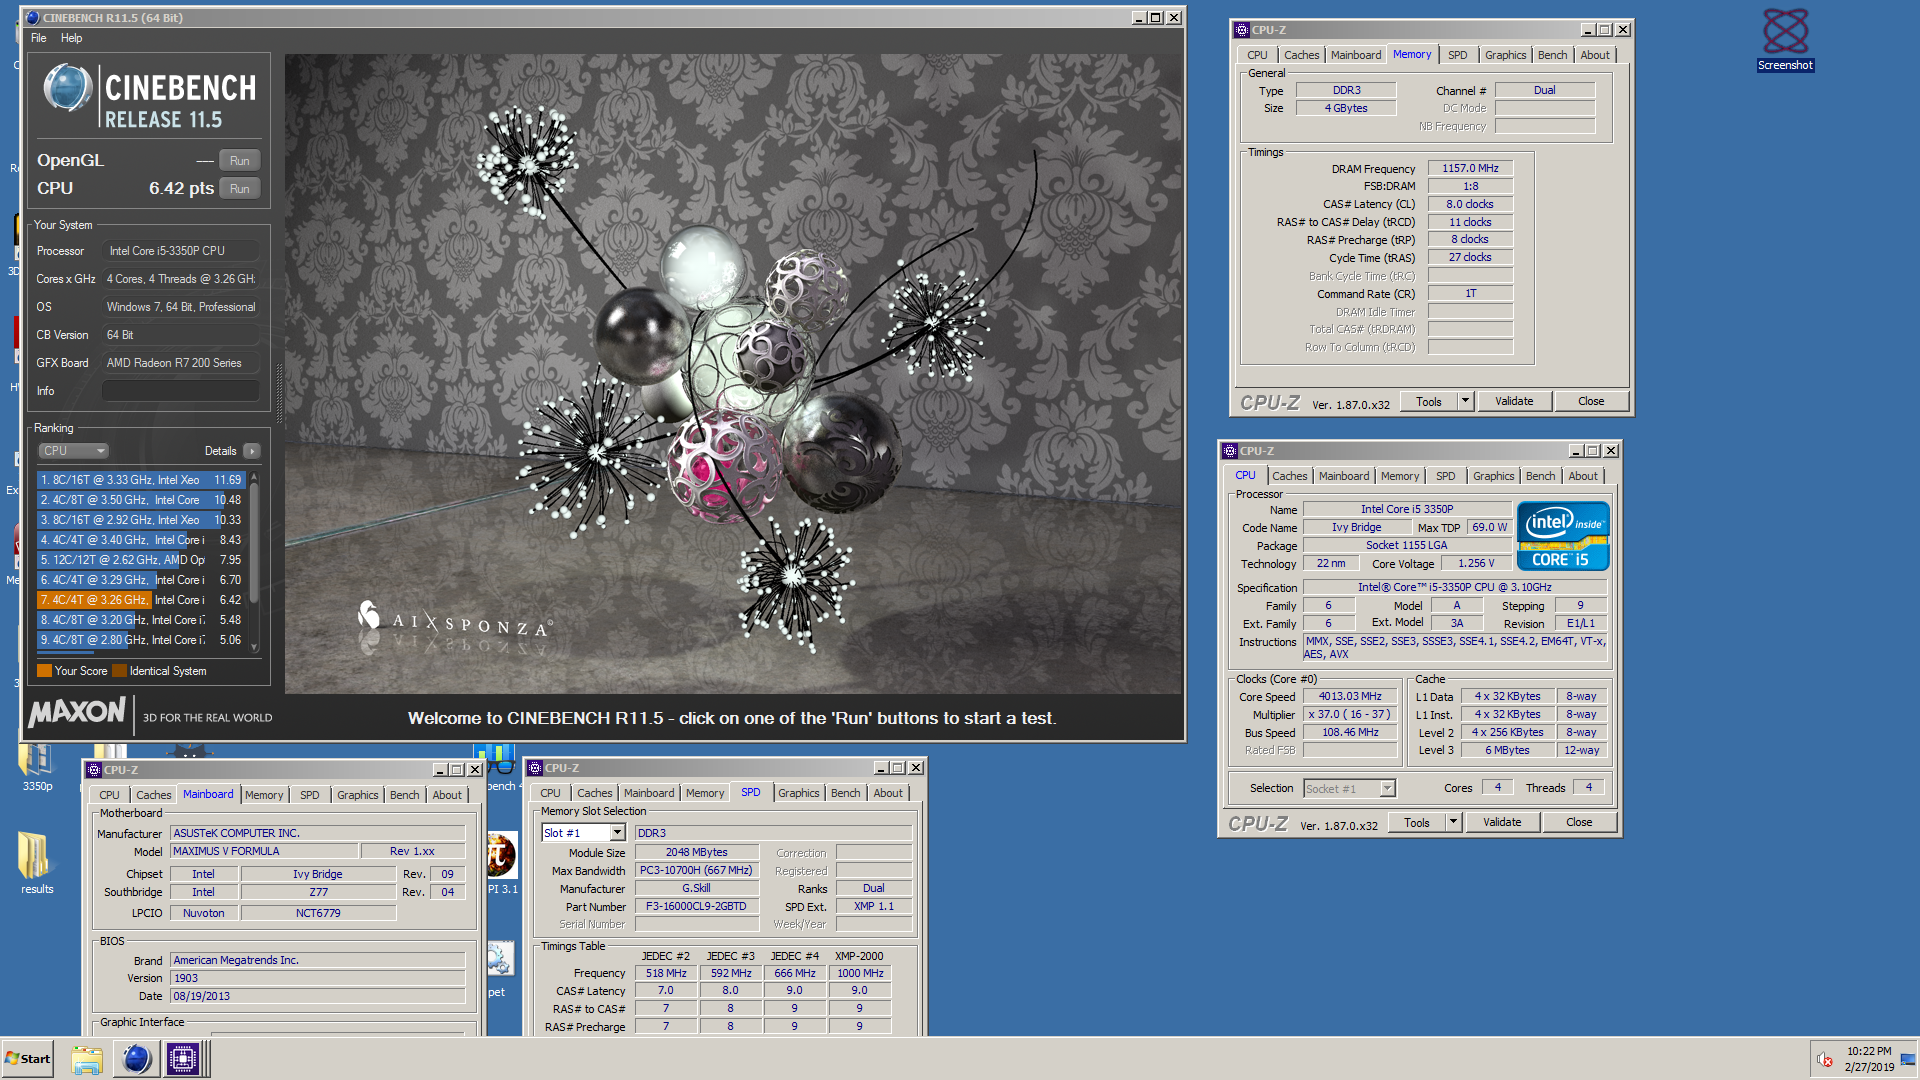Click the display tray icon beside clock

1908,1060
